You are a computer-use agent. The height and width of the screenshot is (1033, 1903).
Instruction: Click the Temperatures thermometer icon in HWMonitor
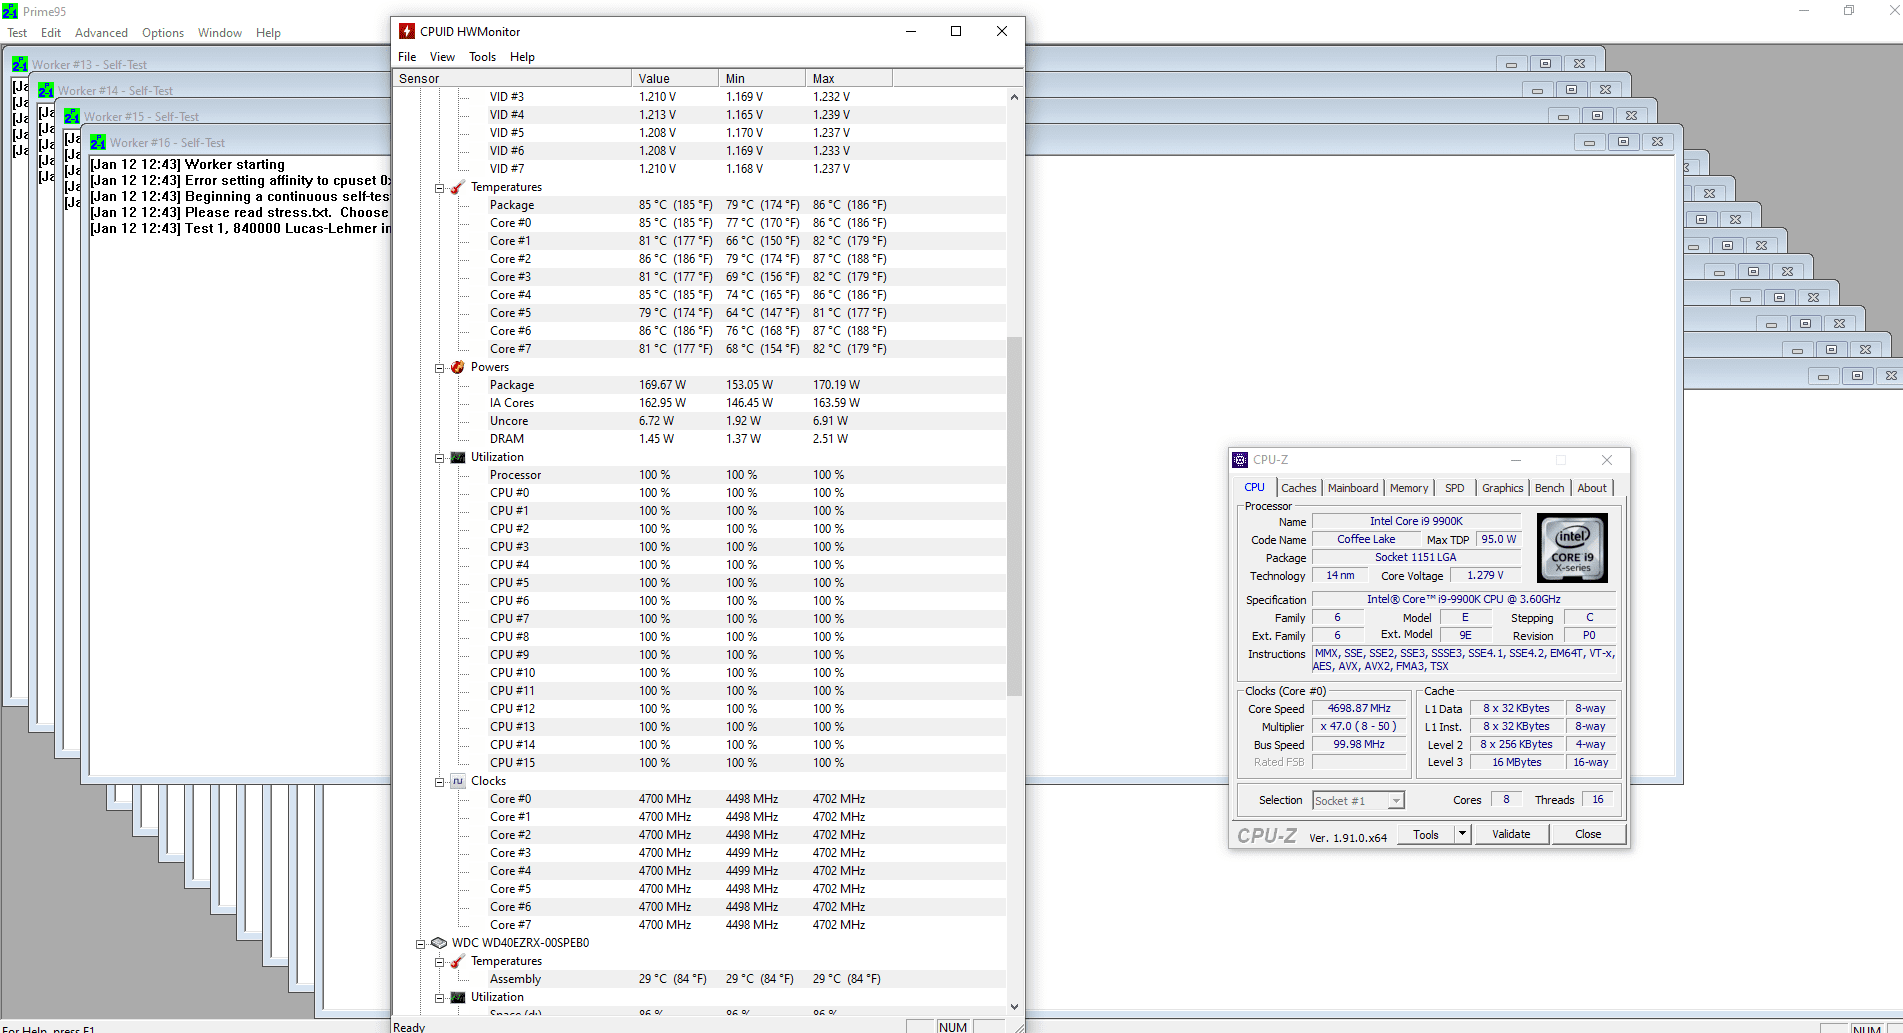pos(458,187)
